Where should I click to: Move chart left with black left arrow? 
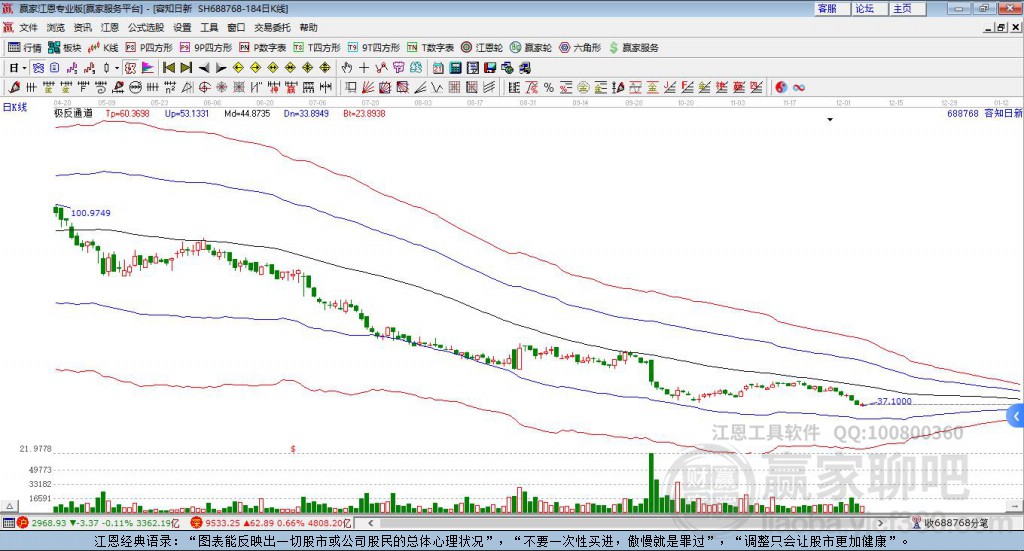pyautogui.click(x=204, y=68)
